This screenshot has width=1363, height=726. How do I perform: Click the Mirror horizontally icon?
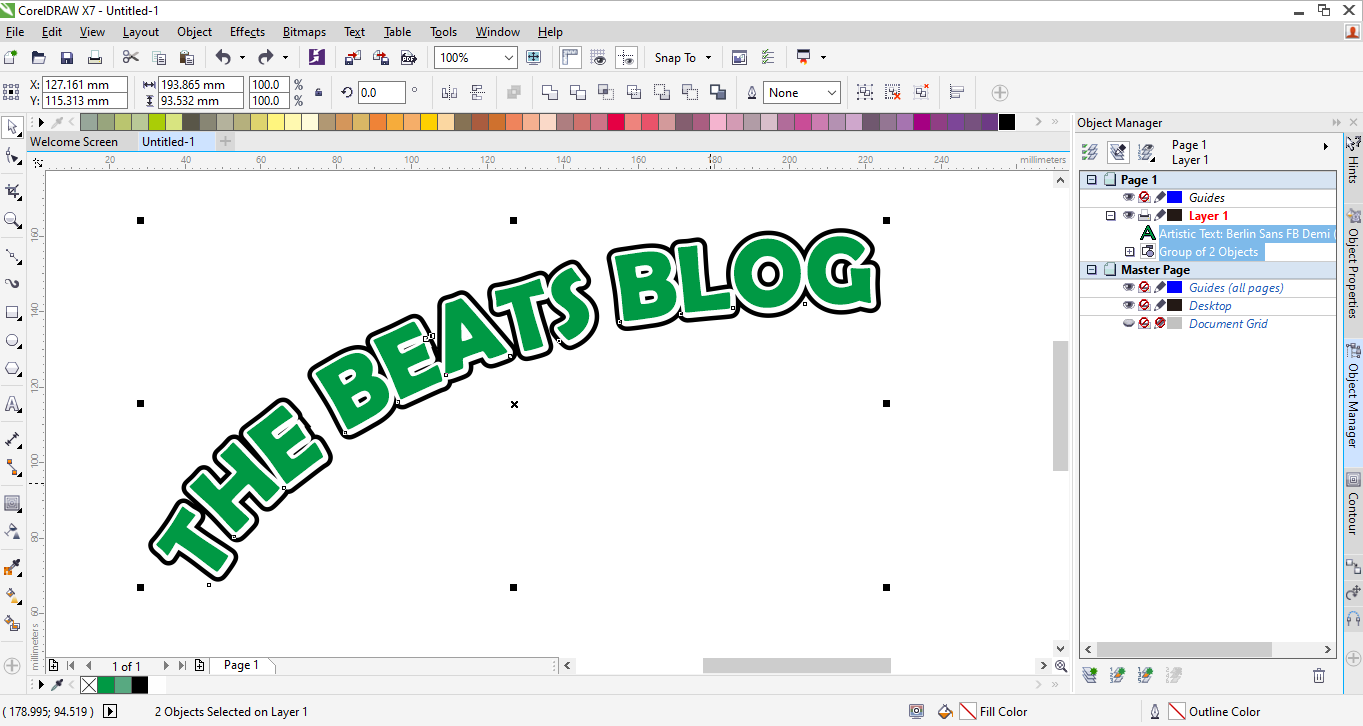coord(449,93)
